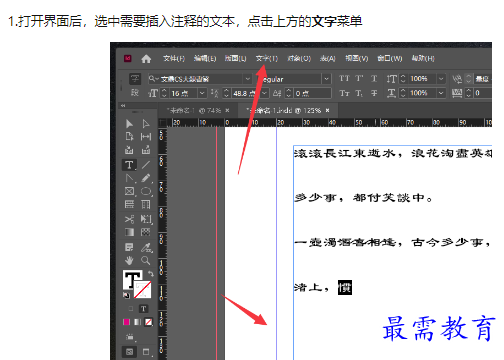This screenshot has width=504, height=360.
Task: Click the Home icon in the menu bar
Action: click(146, 59)
